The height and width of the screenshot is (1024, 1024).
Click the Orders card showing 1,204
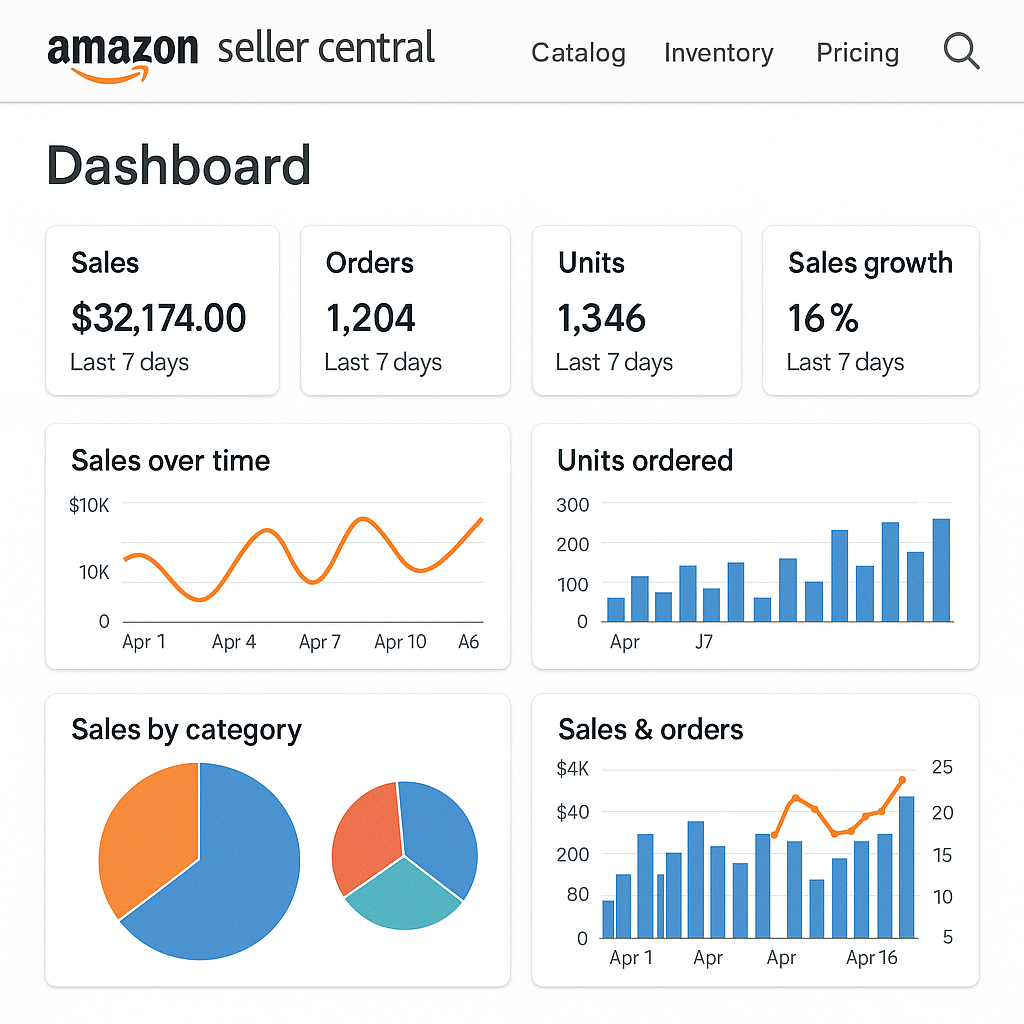(x=404, y=310)
